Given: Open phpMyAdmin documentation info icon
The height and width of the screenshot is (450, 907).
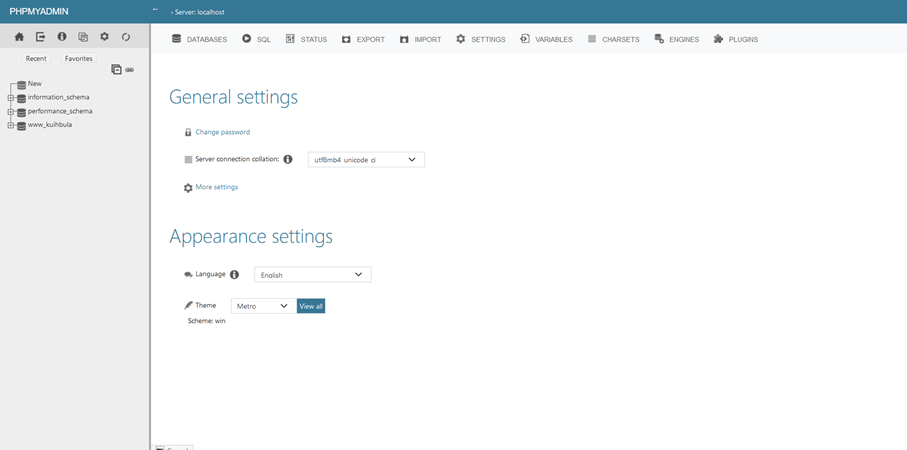Looking at the screenshot, I should [62, 37].
